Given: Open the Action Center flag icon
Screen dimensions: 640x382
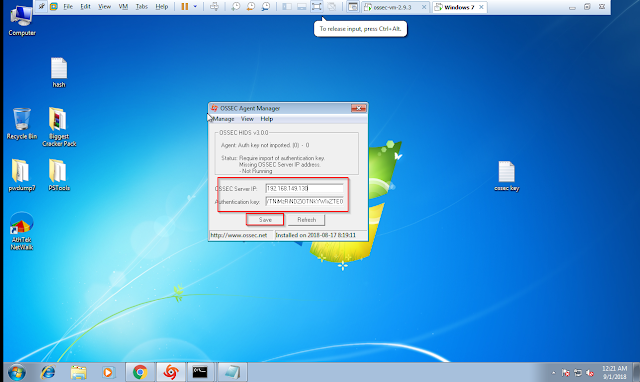Looking at the screenshot, I should click(565, 372).
